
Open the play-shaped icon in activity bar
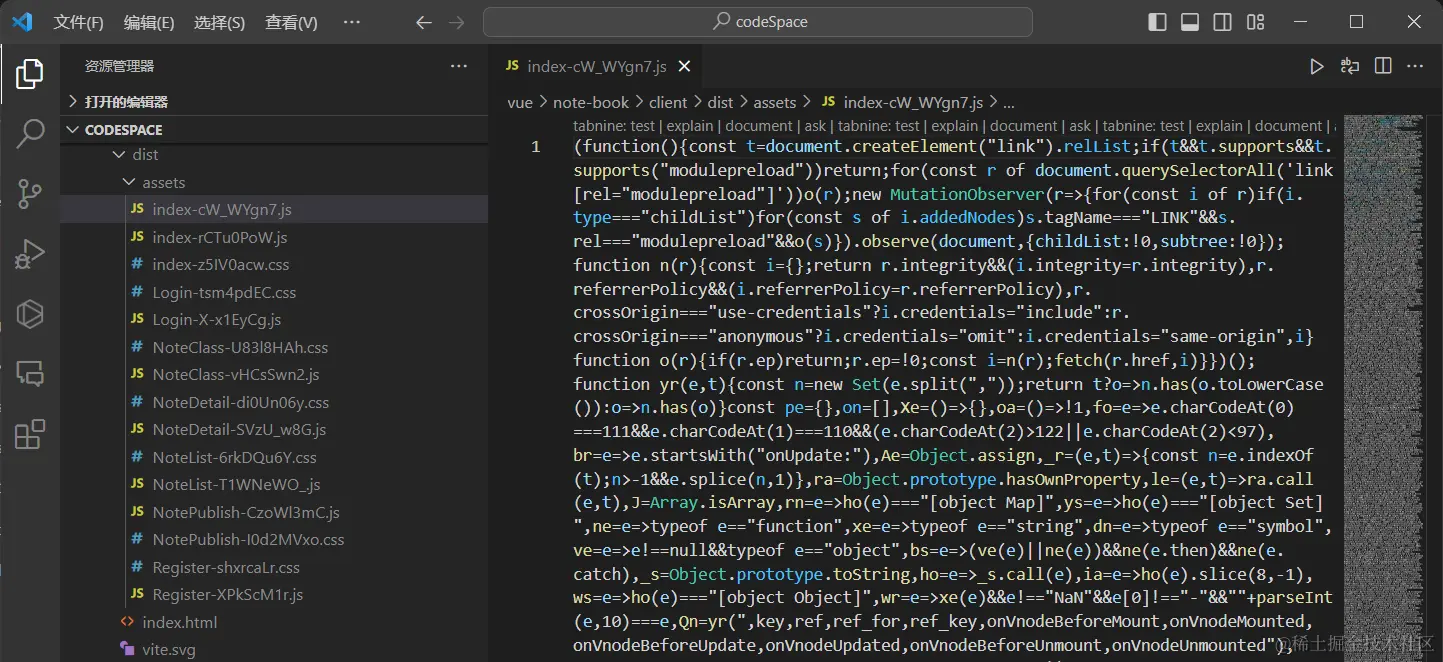coord(30,314)
